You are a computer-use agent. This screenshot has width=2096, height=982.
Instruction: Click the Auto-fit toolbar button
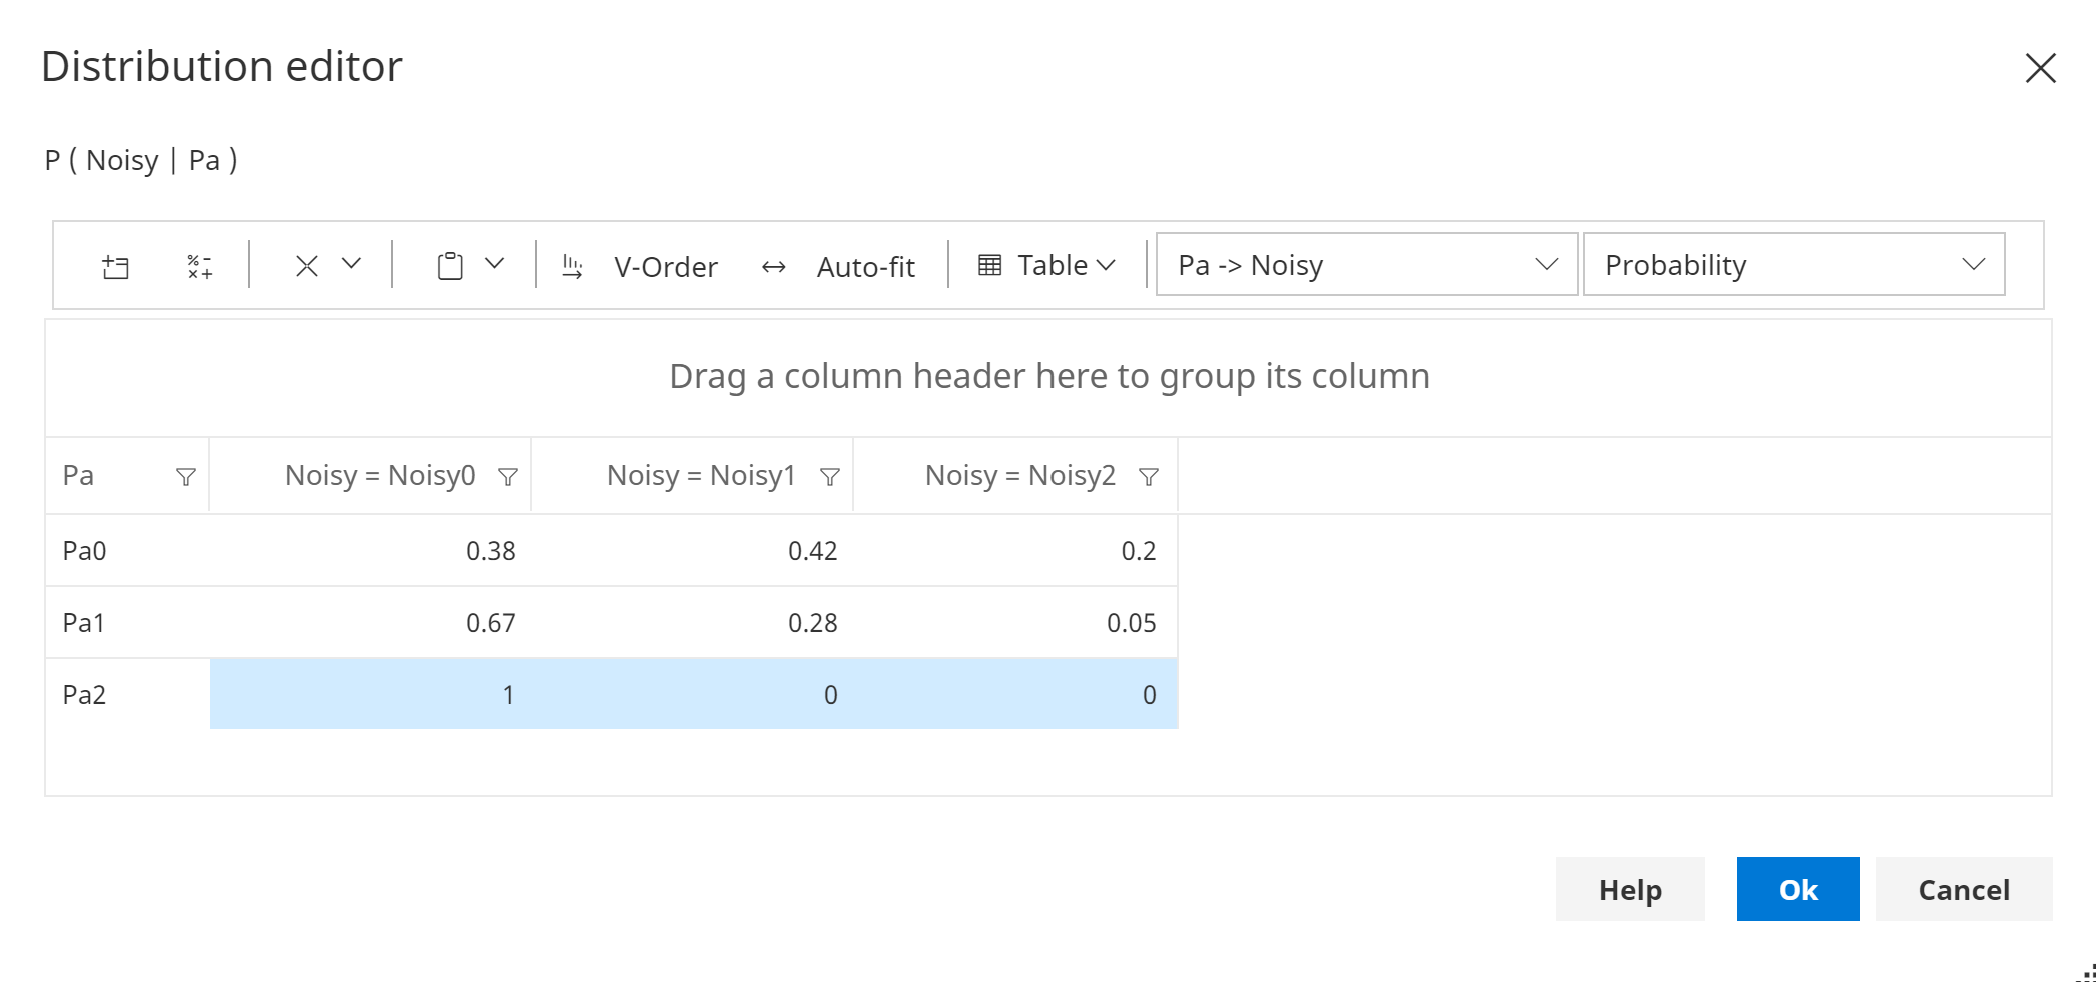pyautogui.click(x=838, y=266)
